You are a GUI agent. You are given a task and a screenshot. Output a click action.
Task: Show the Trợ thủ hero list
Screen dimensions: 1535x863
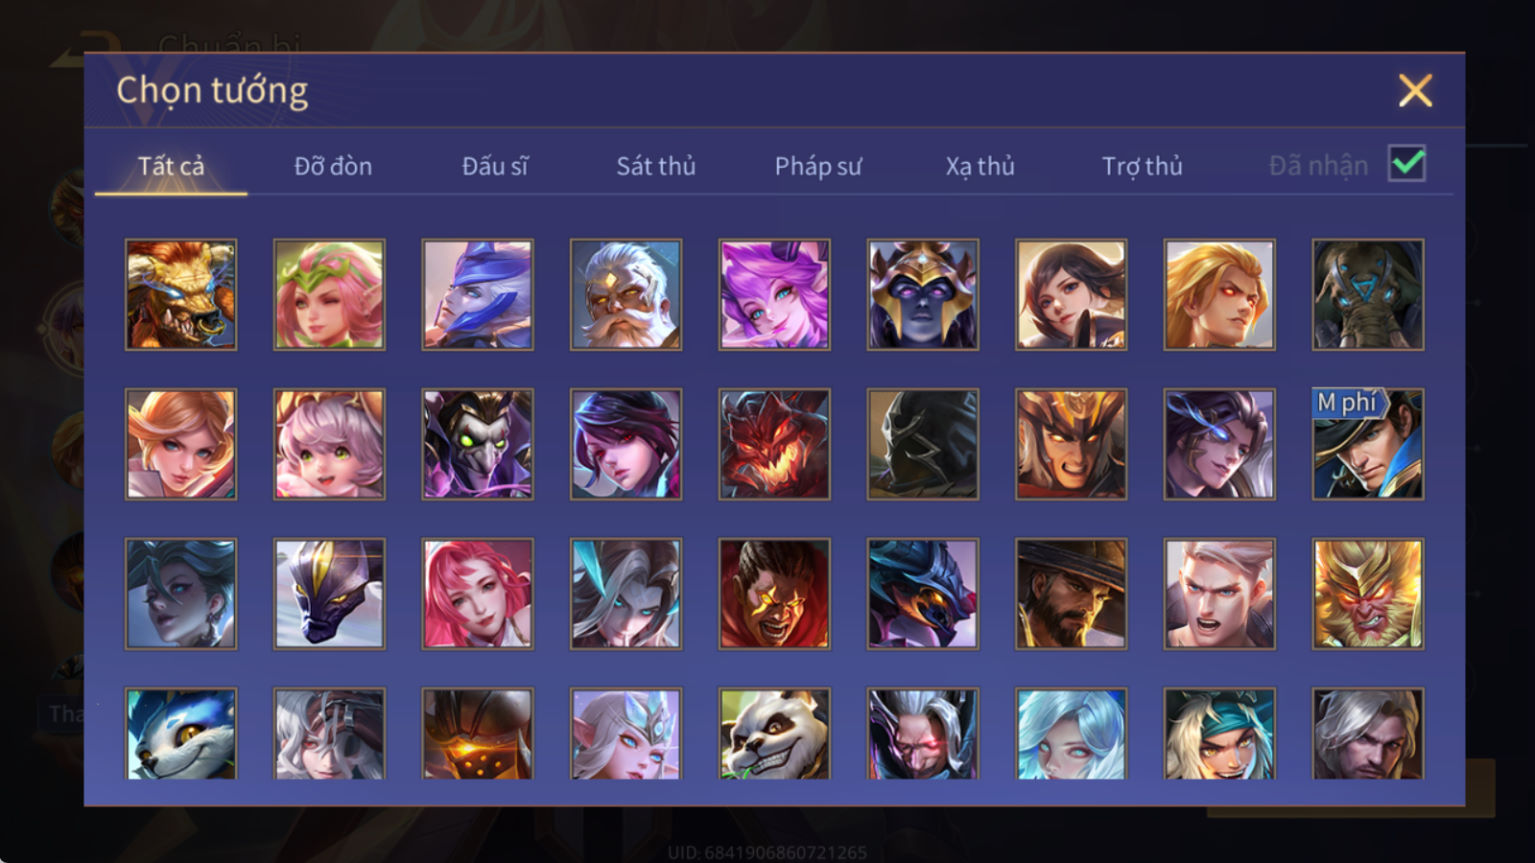click(x=1142, y=166)
